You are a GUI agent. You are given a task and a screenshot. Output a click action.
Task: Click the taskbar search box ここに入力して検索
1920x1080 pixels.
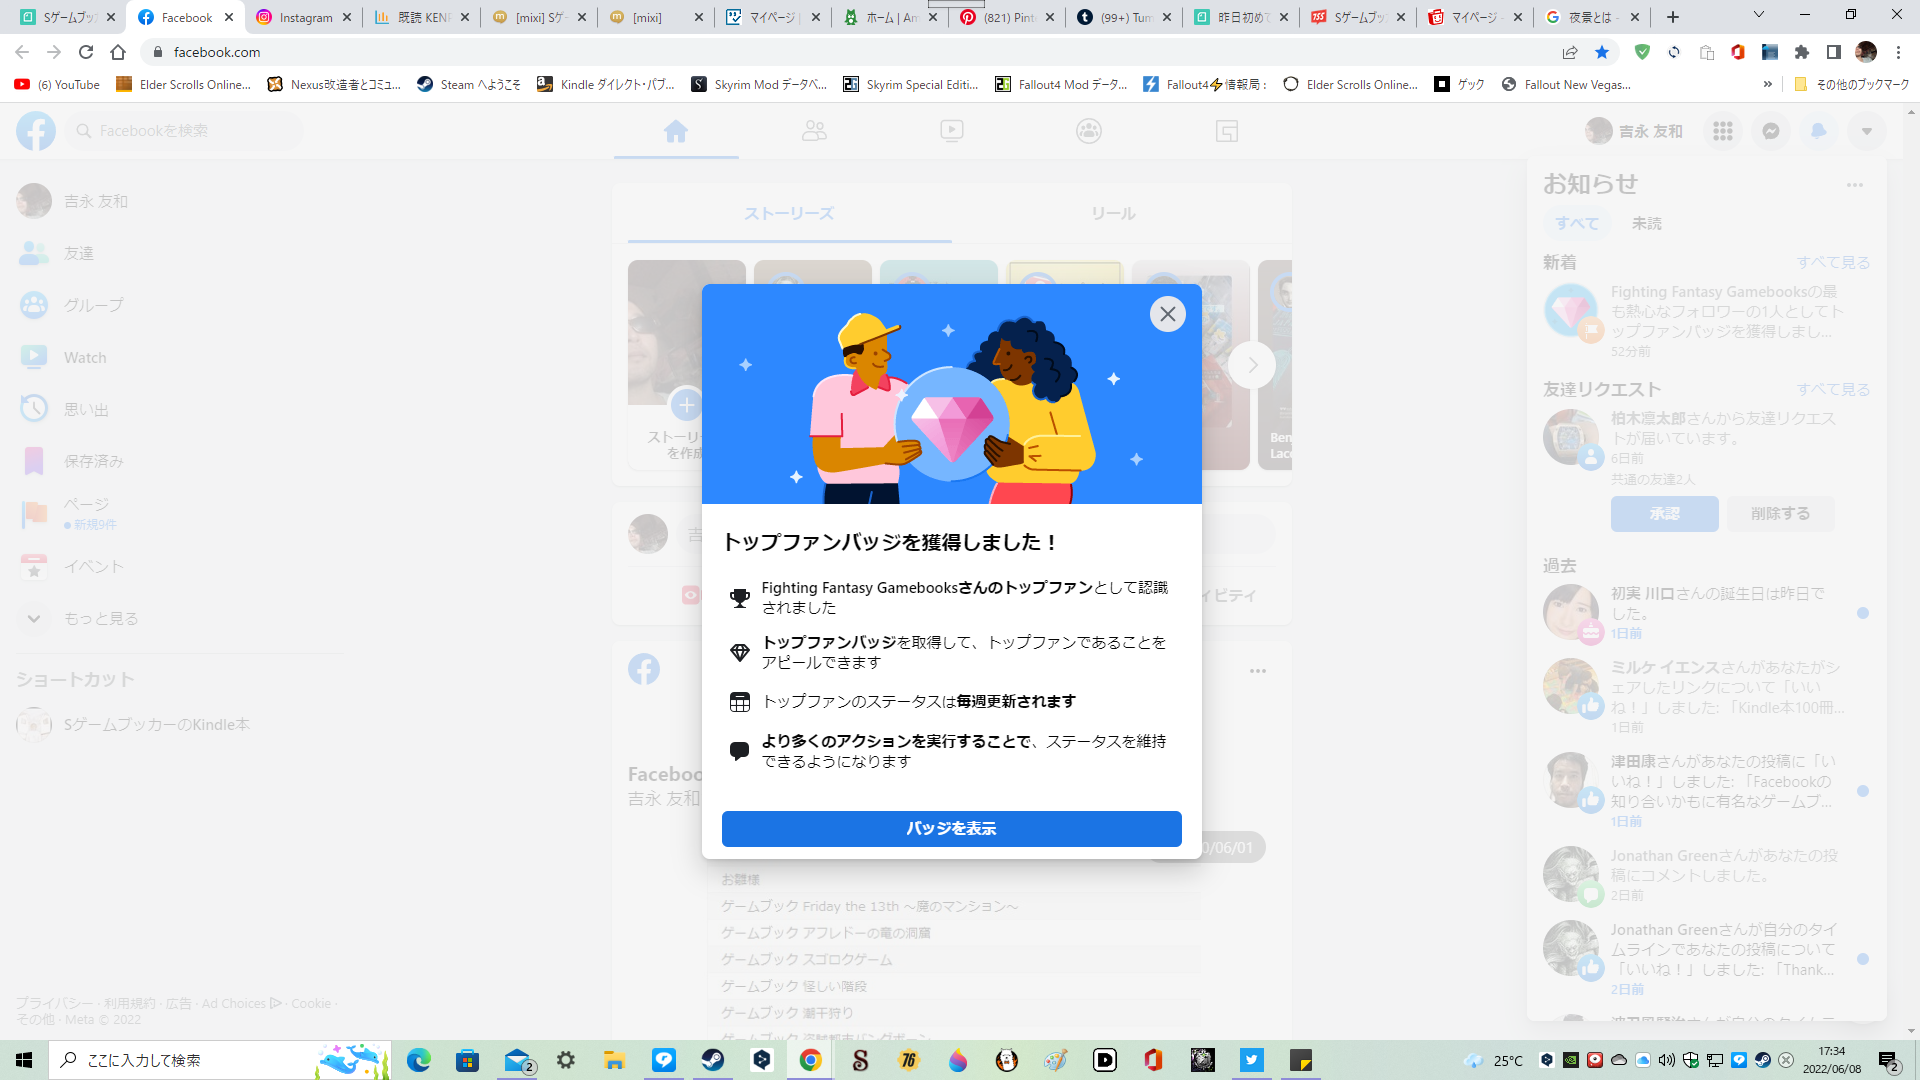coord(219,1060)
